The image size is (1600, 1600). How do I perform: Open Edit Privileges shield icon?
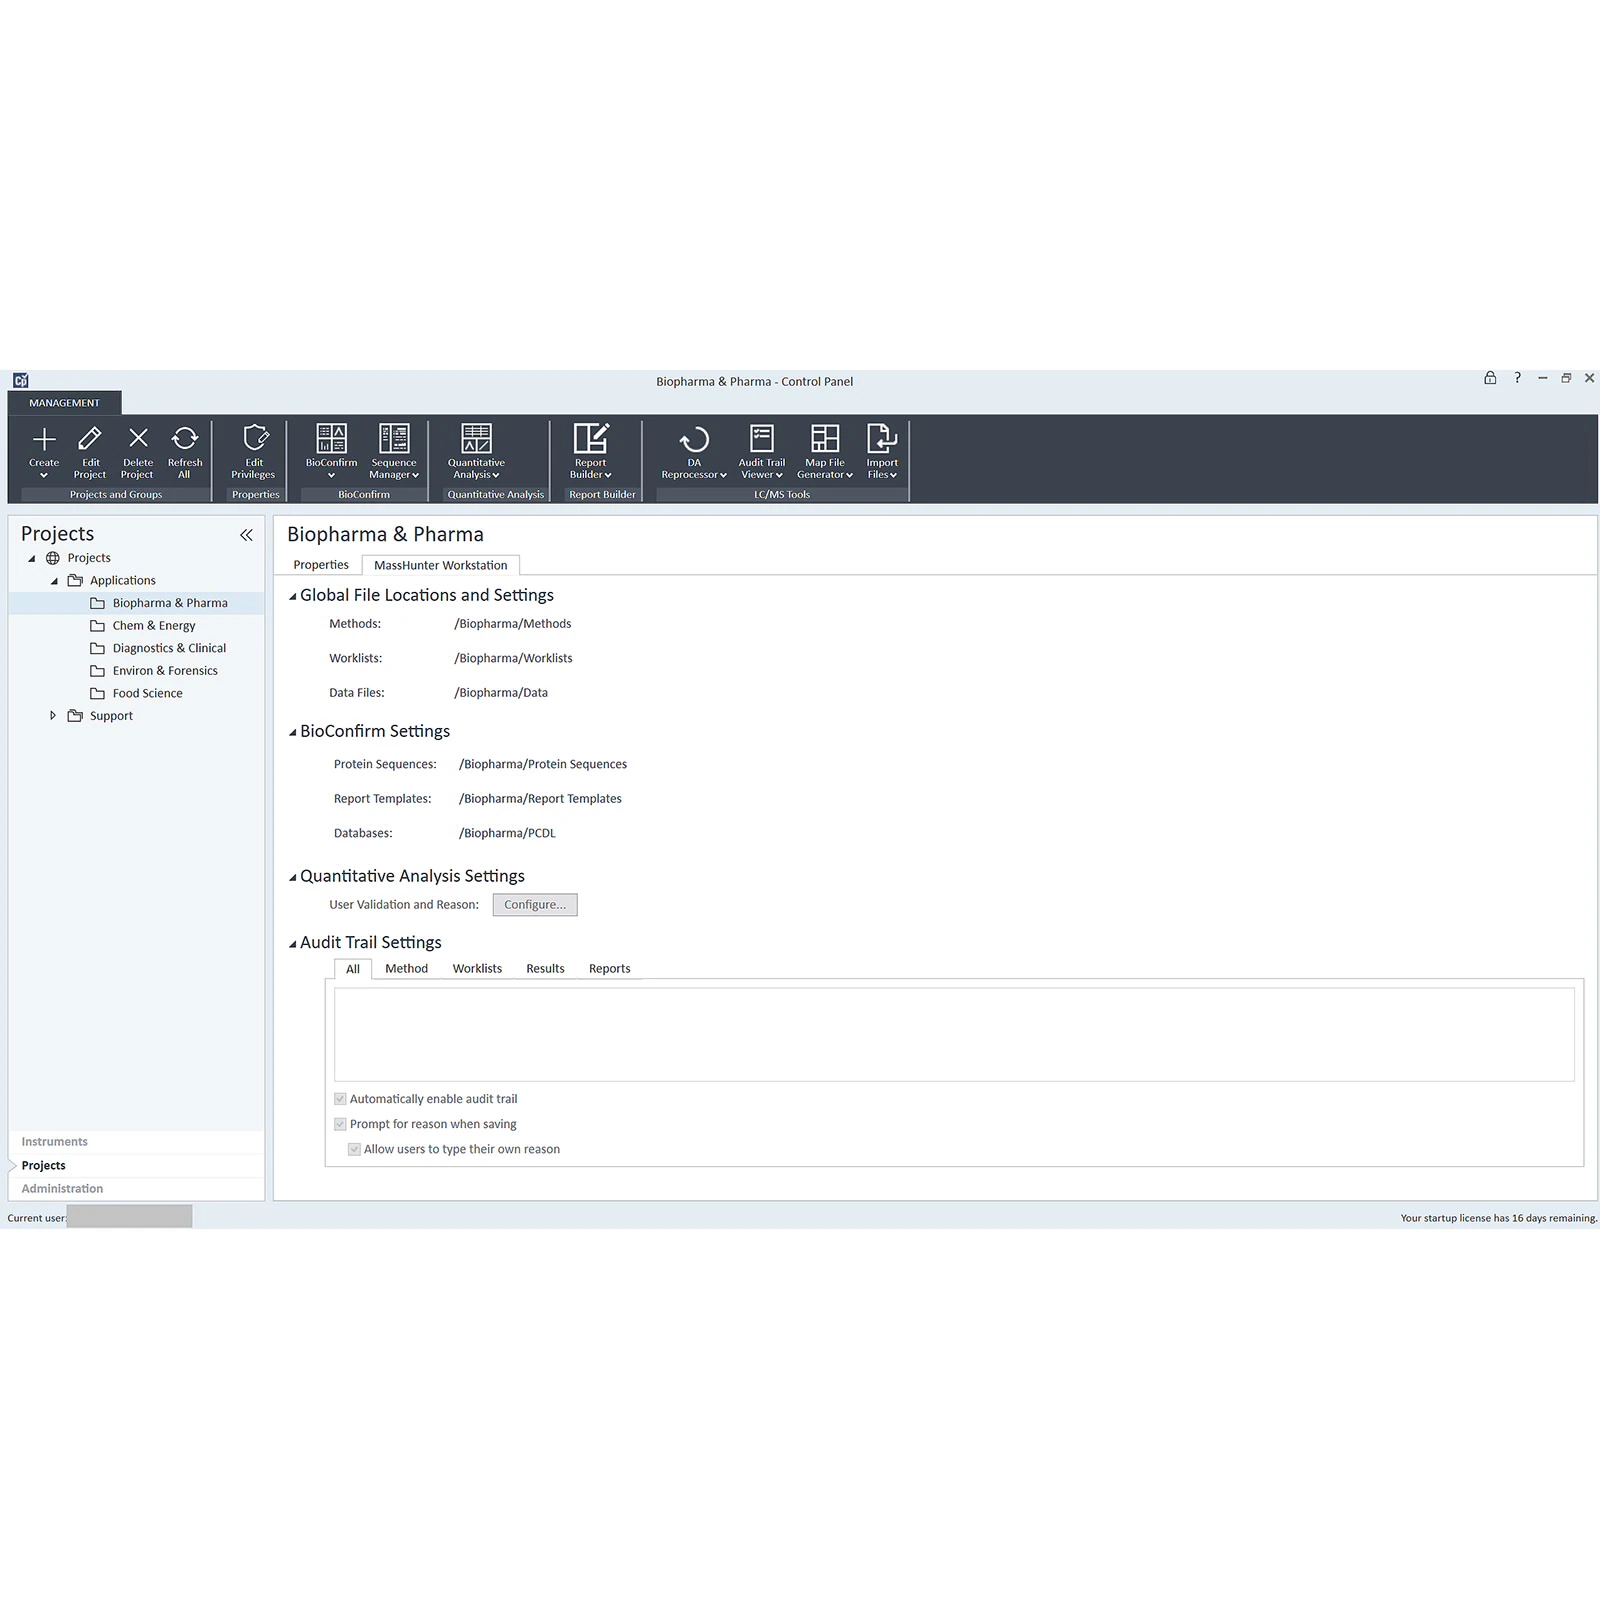pos(255,439)
